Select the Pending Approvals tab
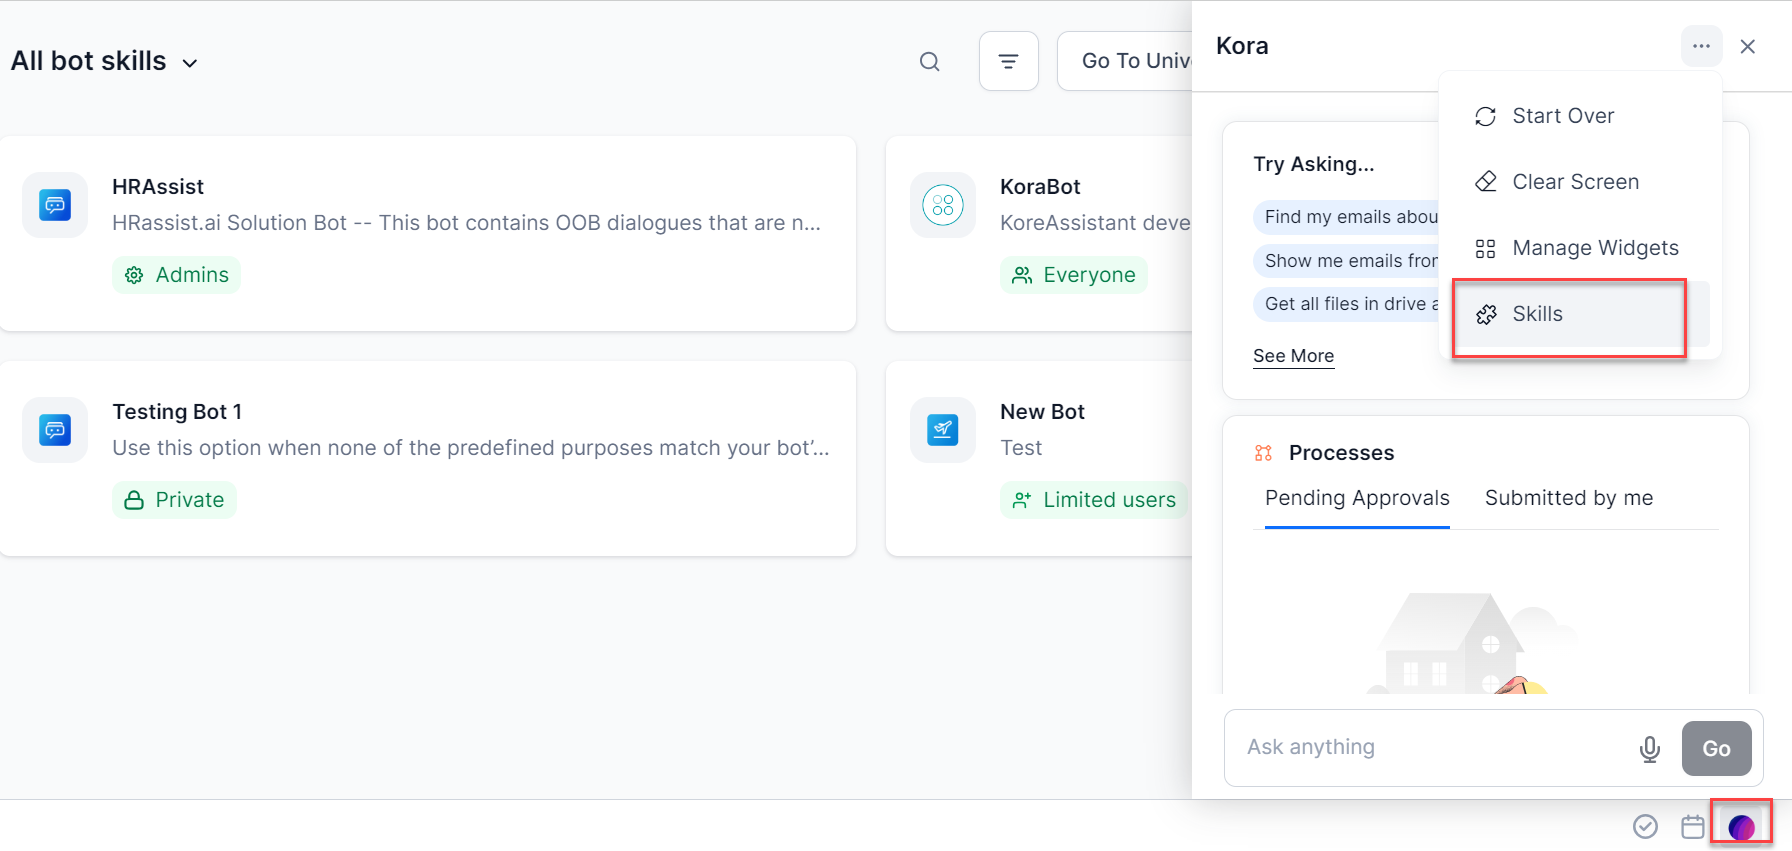The height and width of the screenshot is (851, 1792). click(x=1356, y=498)
